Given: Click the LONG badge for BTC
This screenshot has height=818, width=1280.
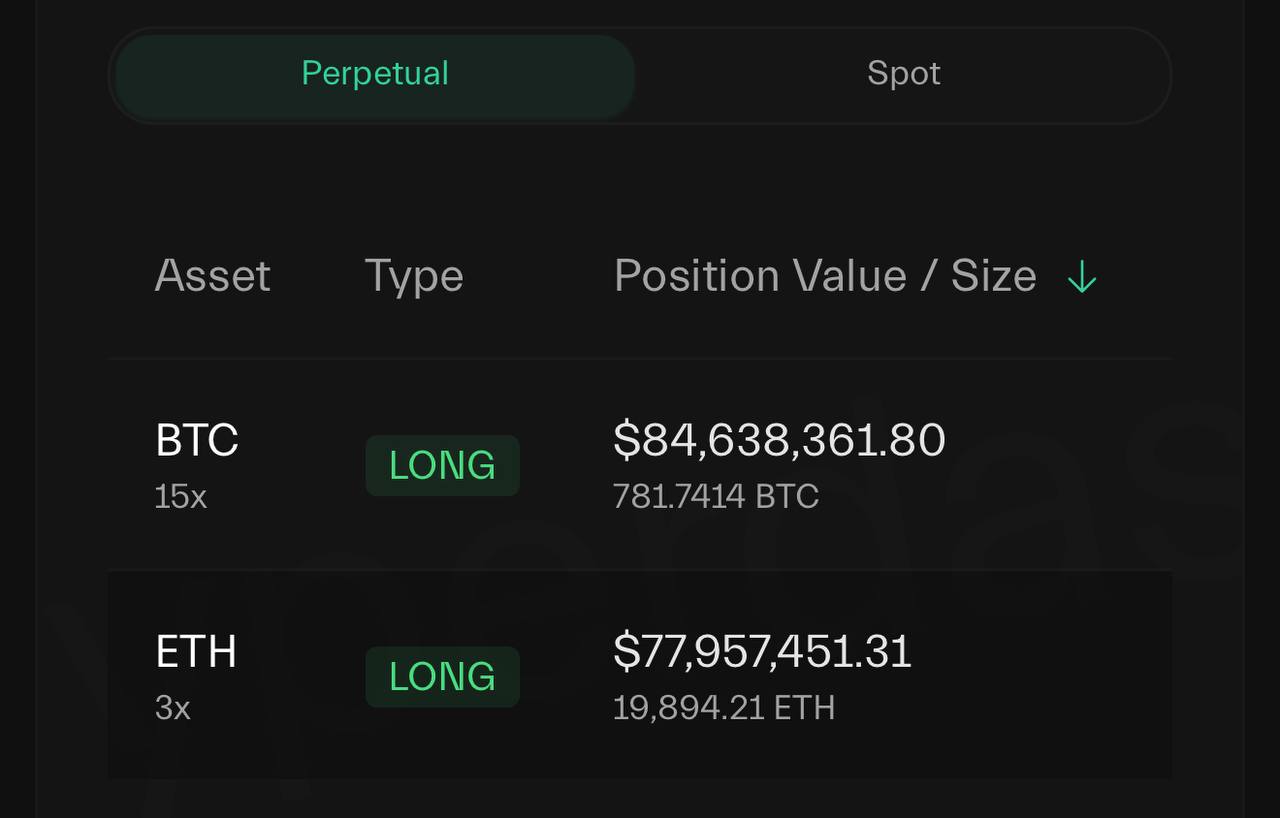Looking at the screenshot, I should 442,465.
